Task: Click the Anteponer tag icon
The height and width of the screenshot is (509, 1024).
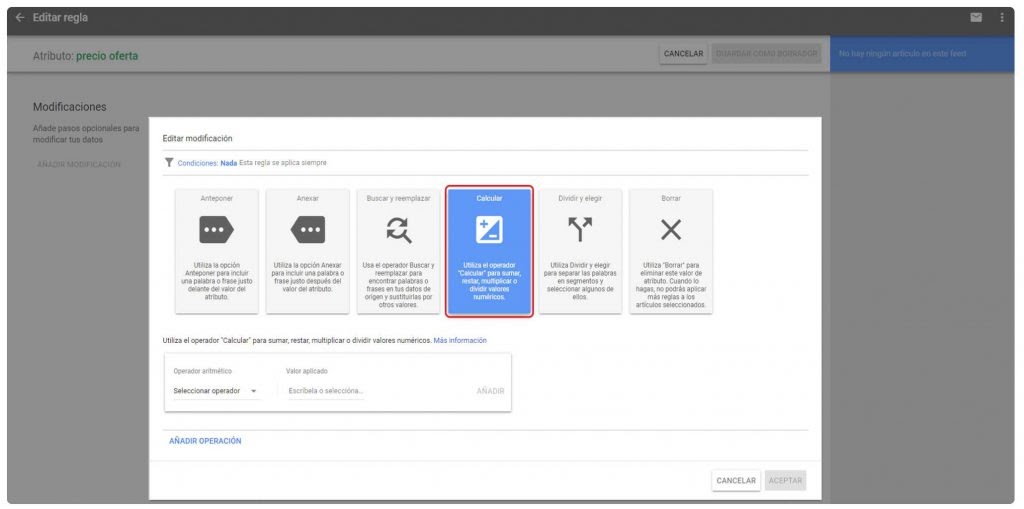Action: coord(216,229)
